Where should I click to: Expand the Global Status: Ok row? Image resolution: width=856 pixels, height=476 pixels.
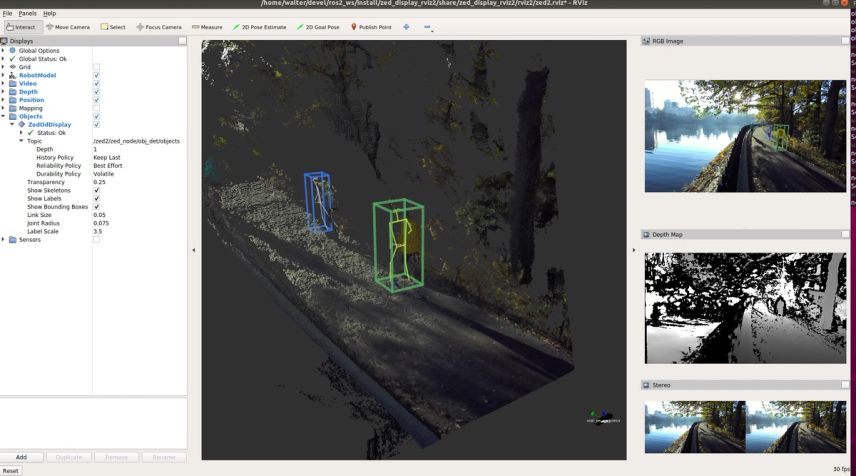tap(3, 58)
